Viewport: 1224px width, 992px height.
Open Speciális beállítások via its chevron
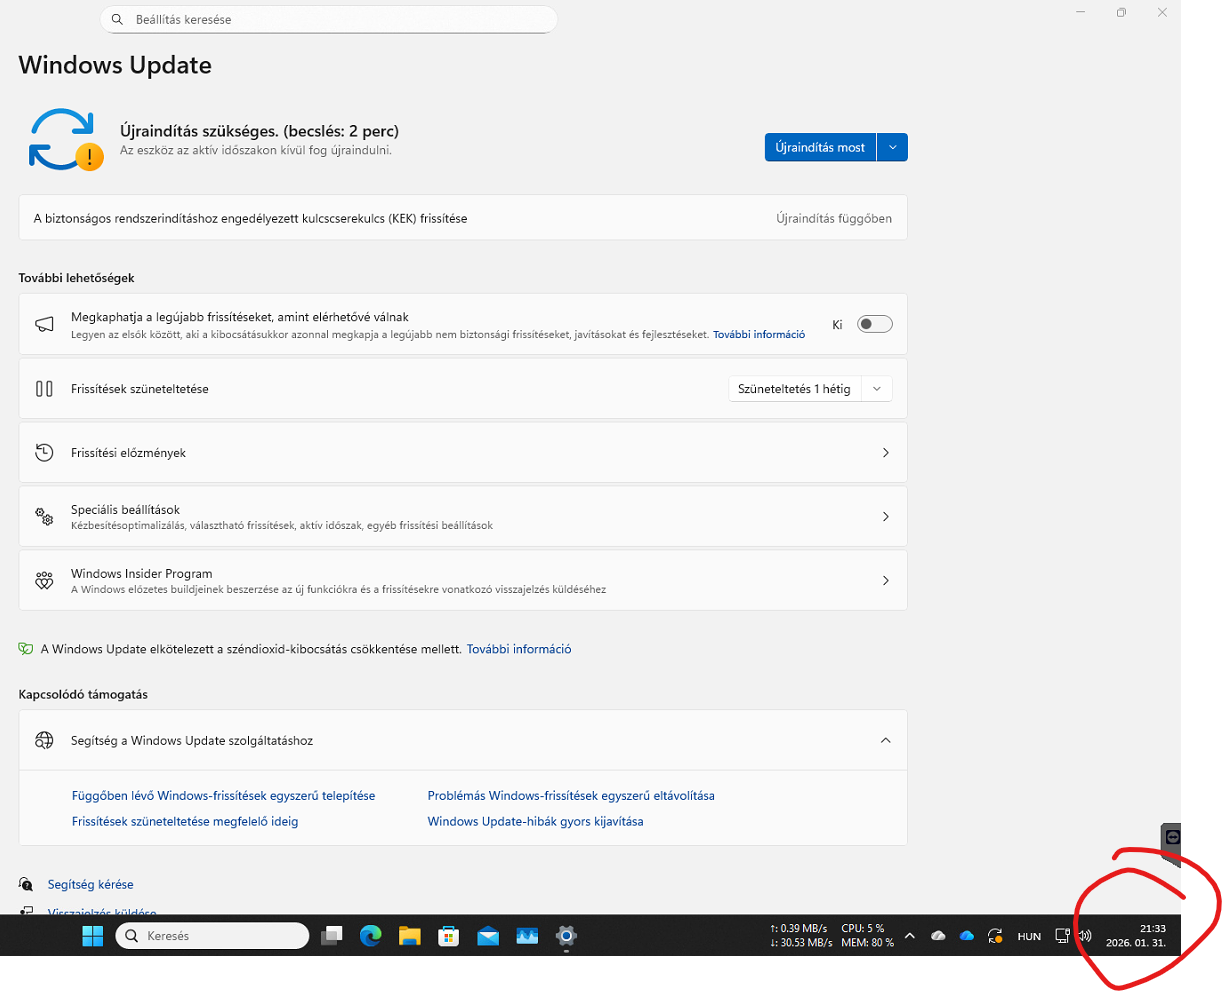click(885, 517)
